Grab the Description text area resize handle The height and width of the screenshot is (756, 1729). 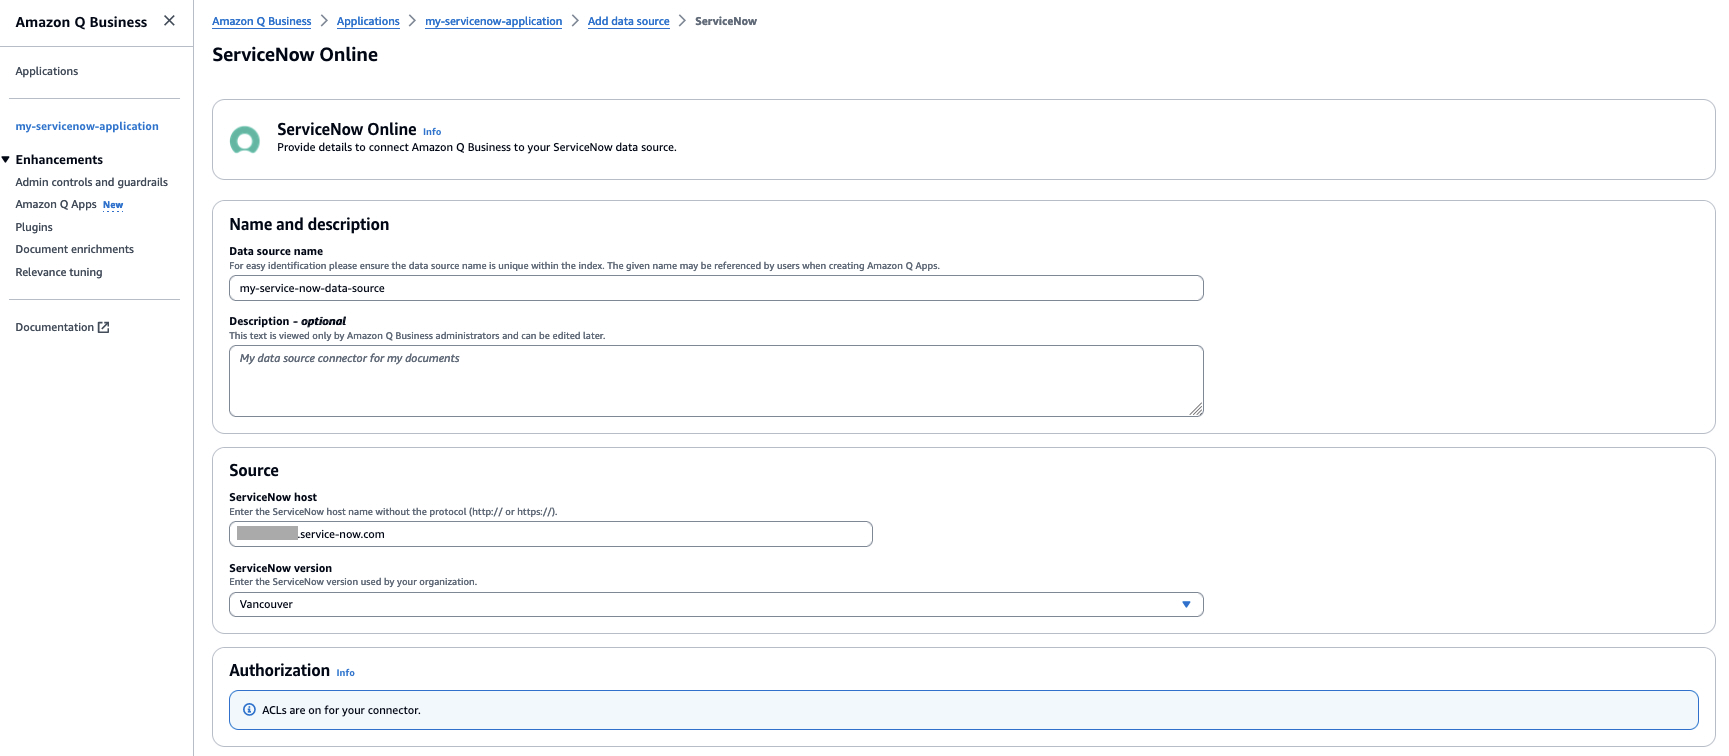1196,409
